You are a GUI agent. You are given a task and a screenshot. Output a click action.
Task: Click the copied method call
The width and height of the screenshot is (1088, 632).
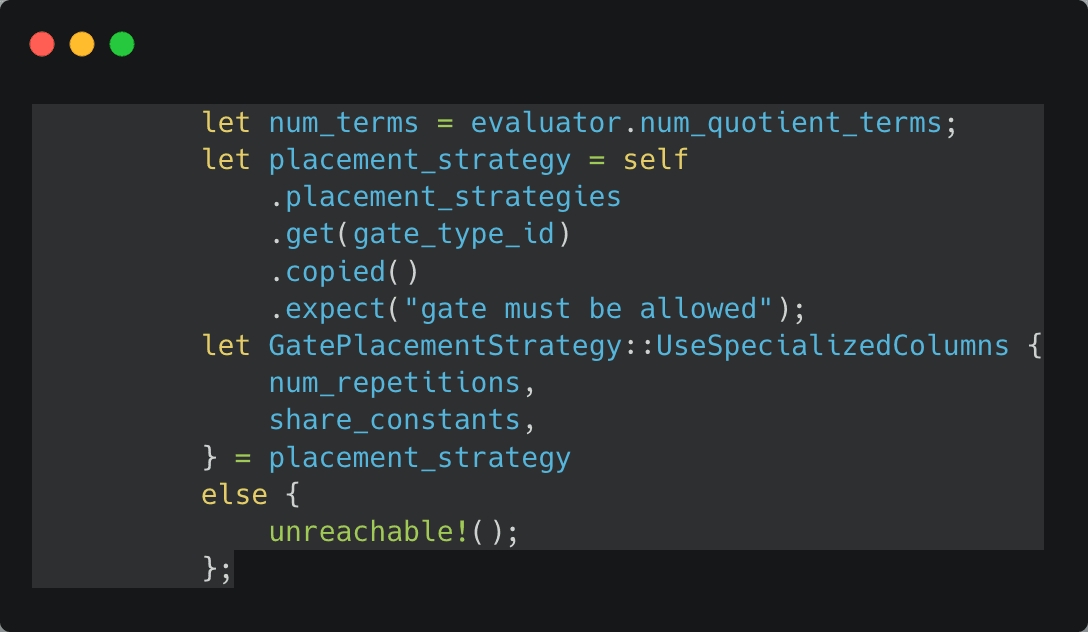tap(335, 272)
